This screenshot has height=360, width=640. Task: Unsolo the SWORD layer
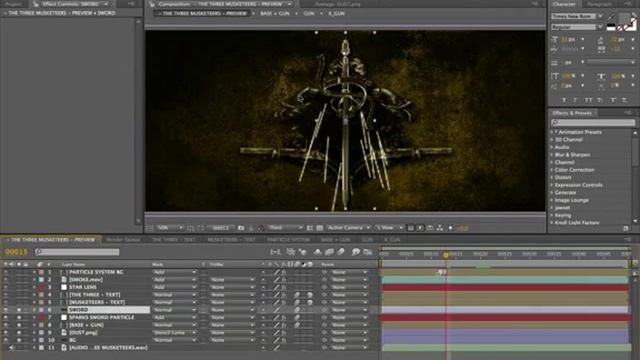(19, 310)
